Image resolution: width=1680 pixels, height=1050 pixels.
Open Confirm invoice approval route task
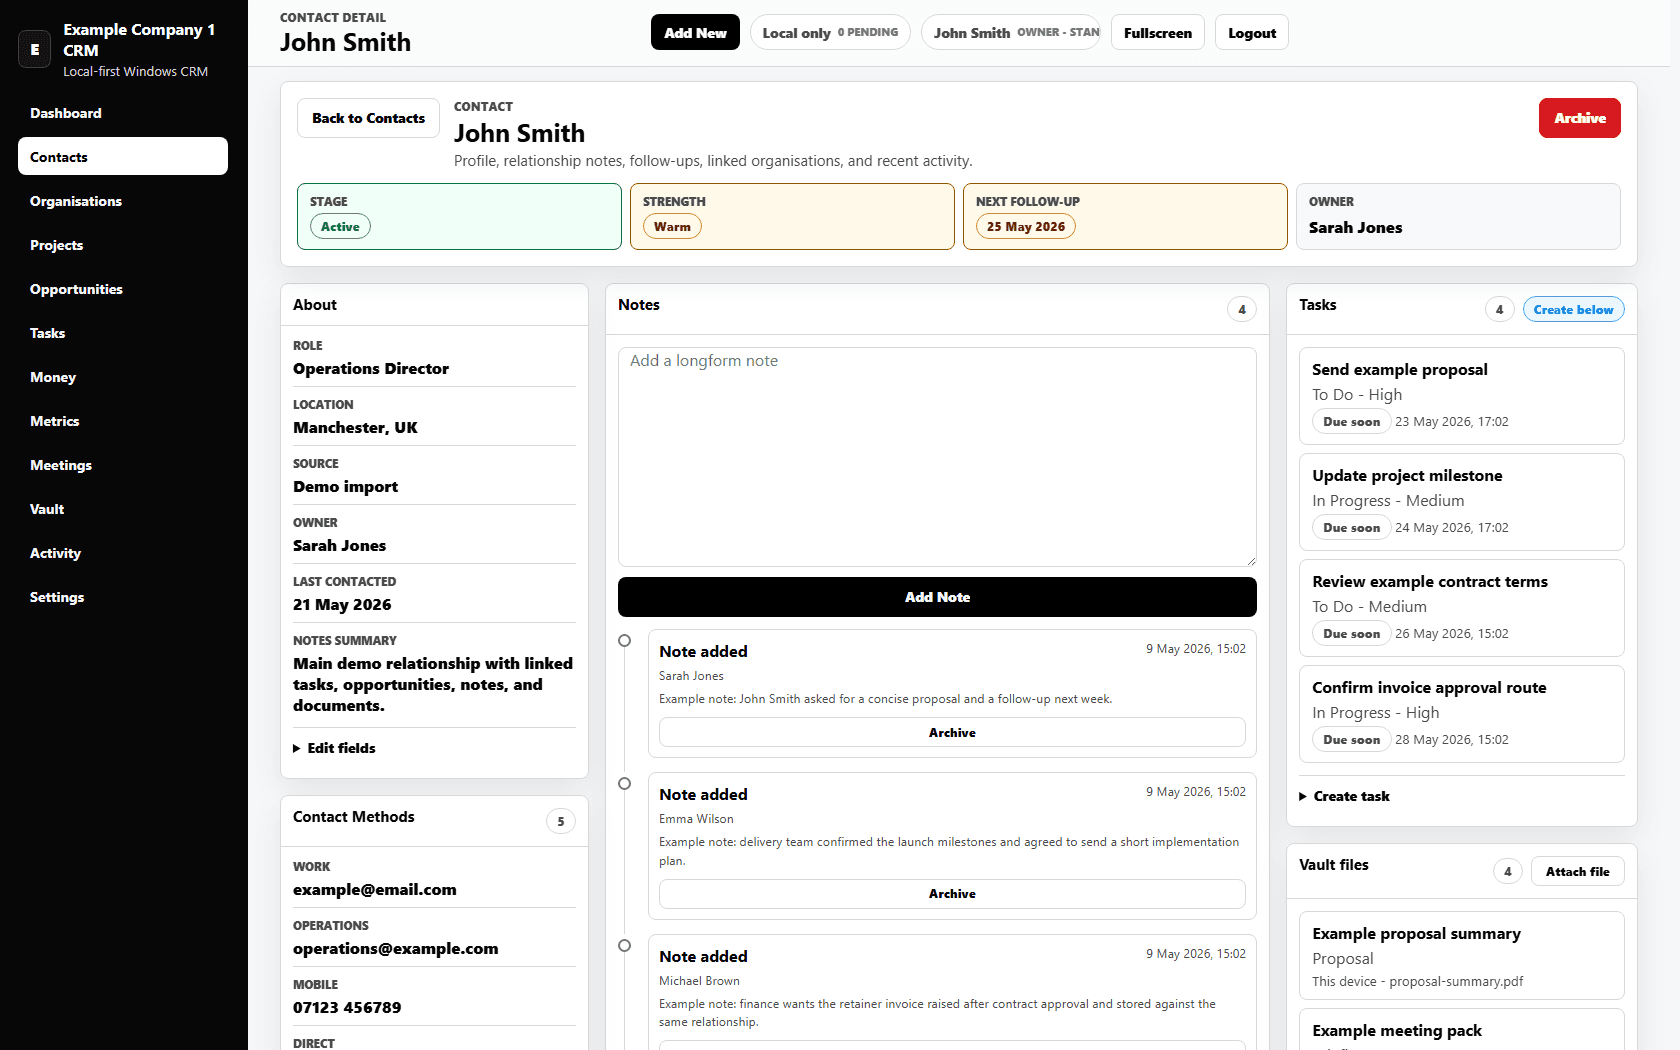tap(1461, 714)
